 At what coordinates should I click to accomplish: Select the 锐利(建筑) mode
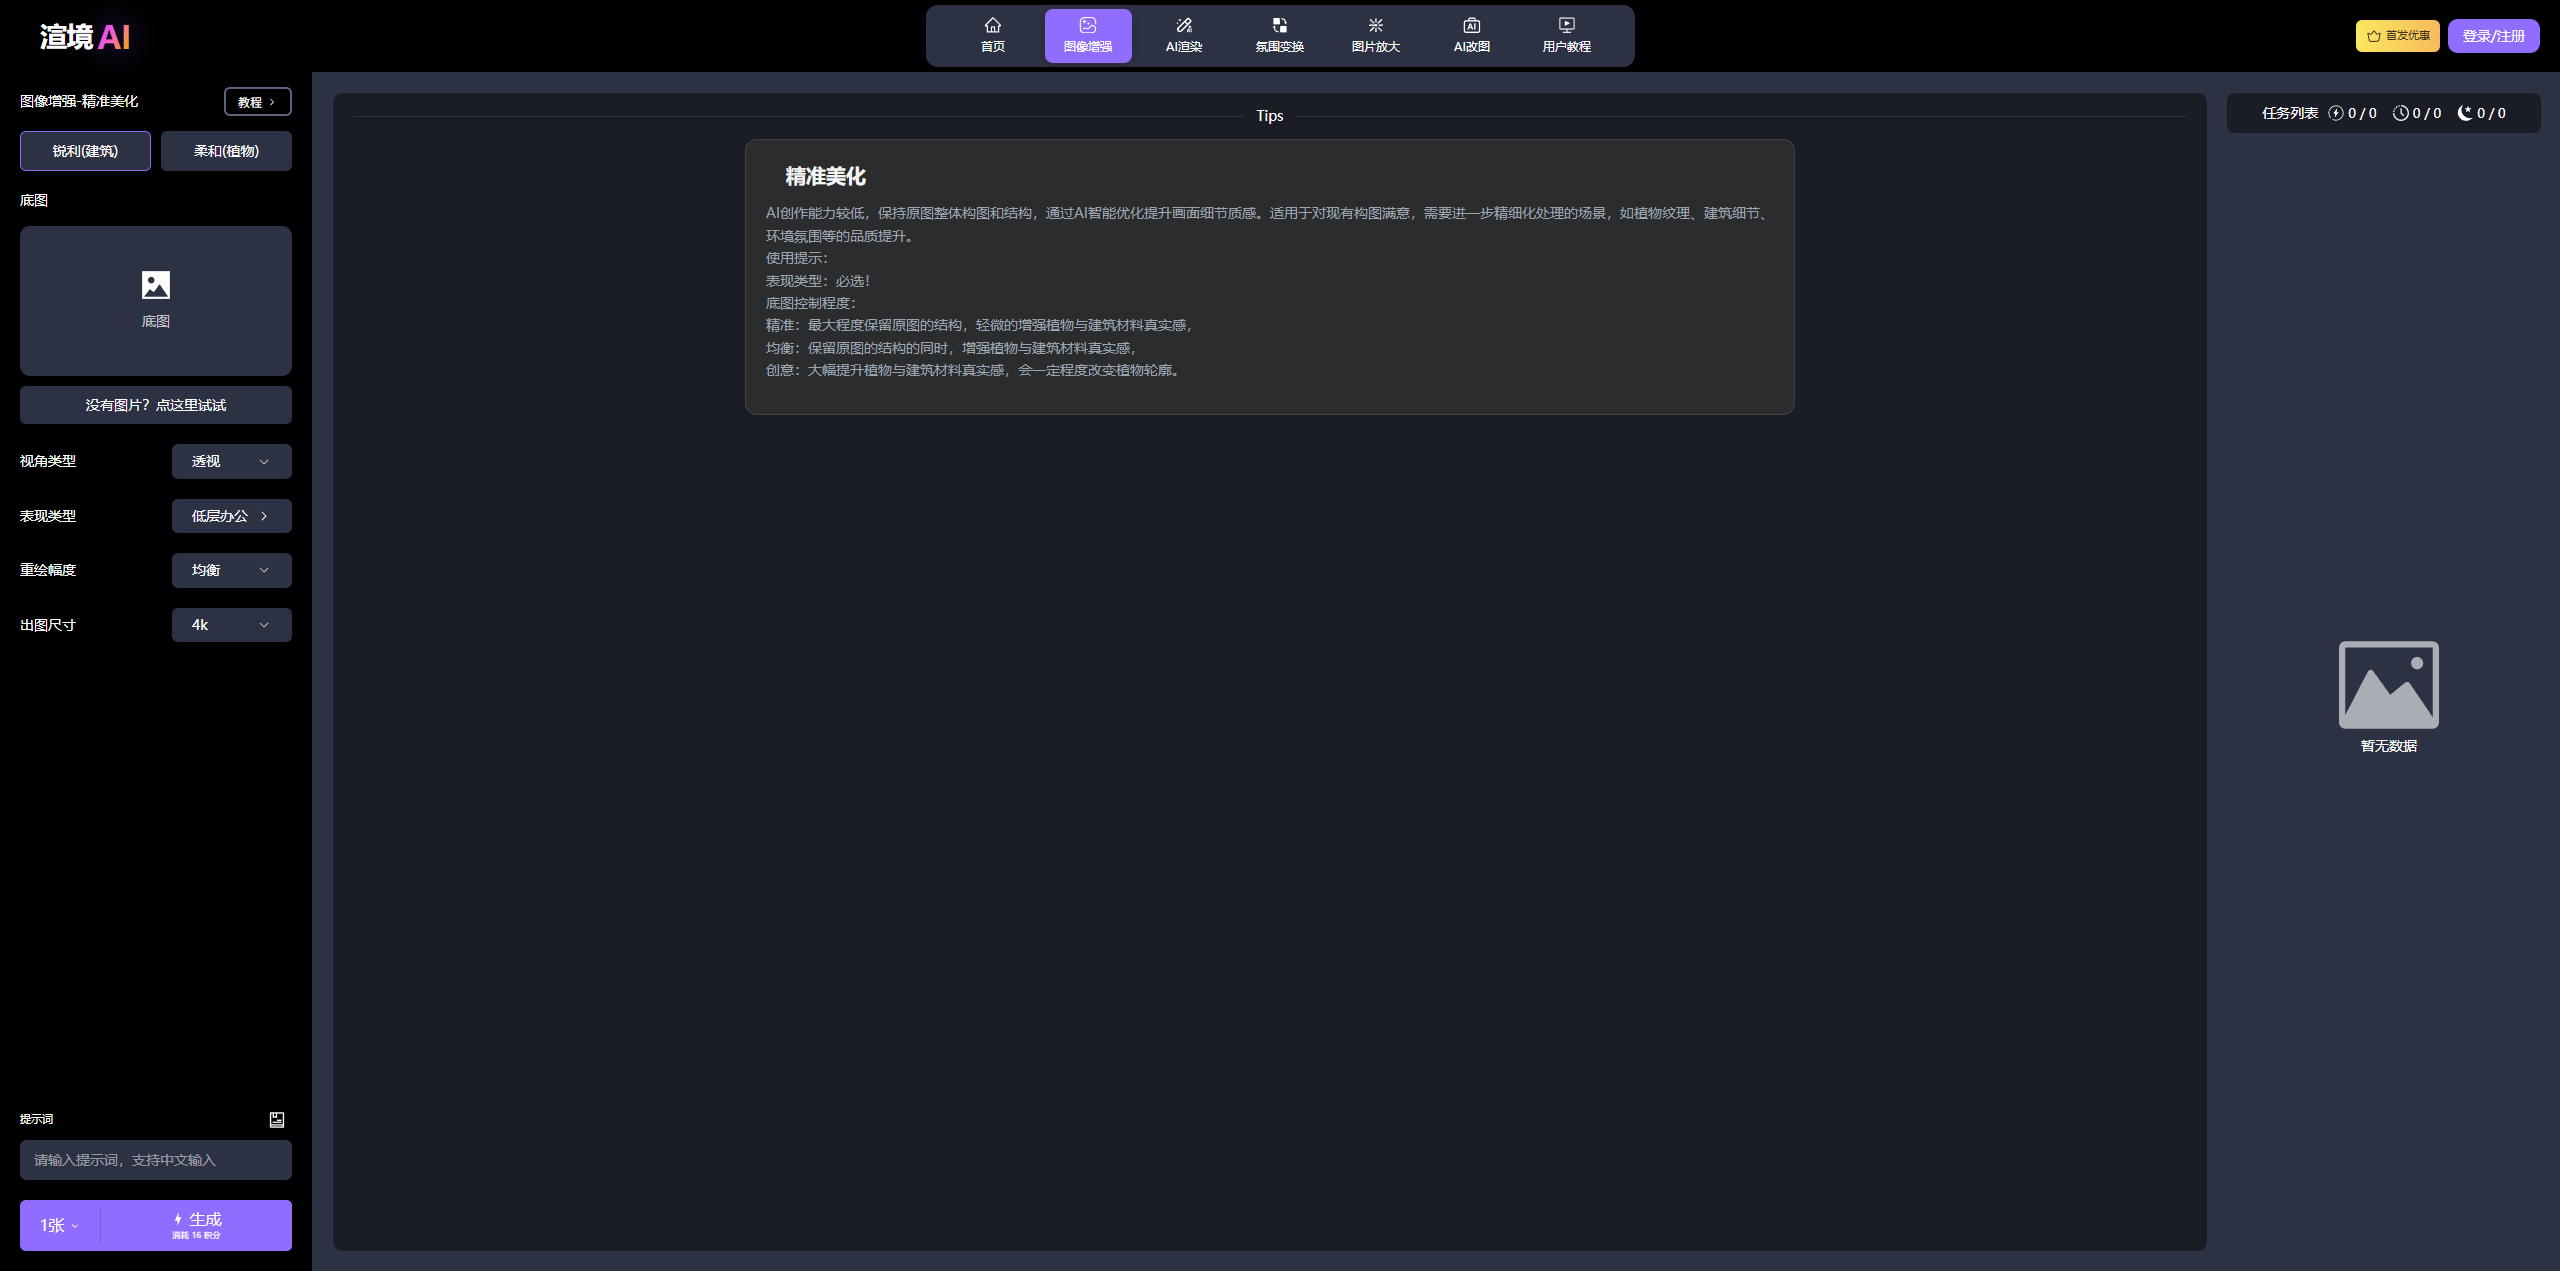(85, 151)
